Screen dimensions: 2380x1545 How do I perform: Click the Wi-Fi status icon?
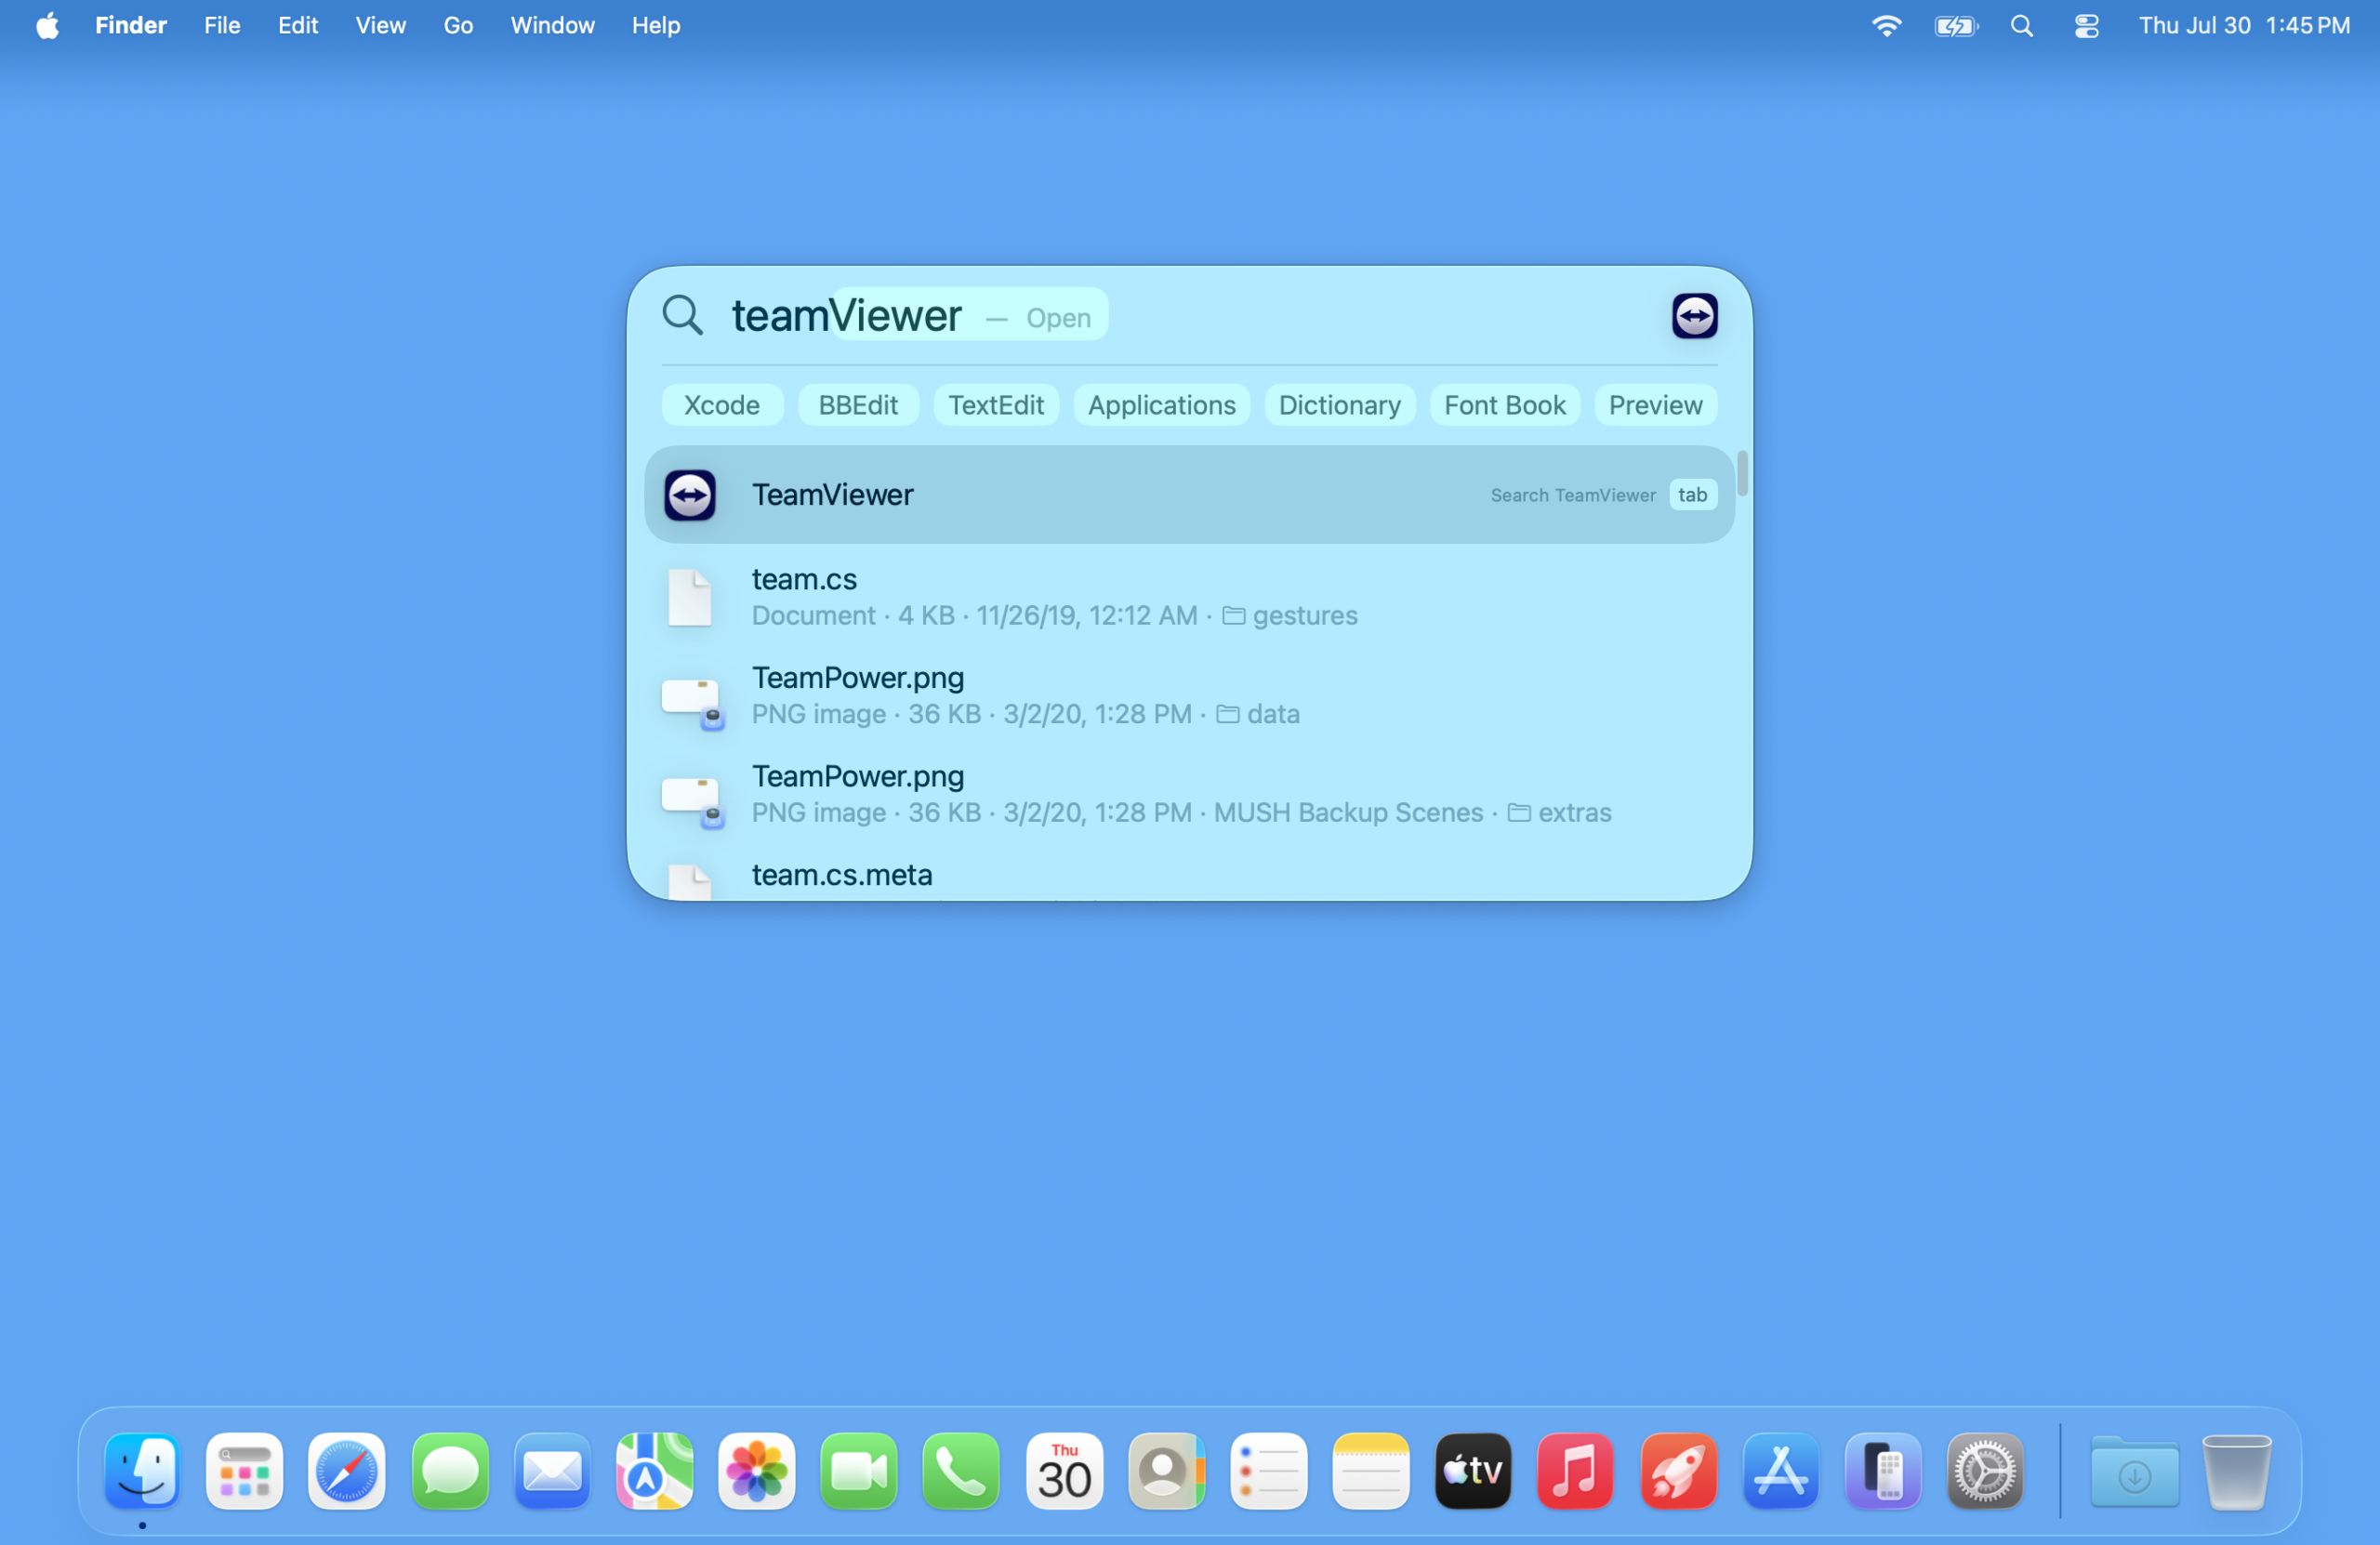[x=1886, y=25]
